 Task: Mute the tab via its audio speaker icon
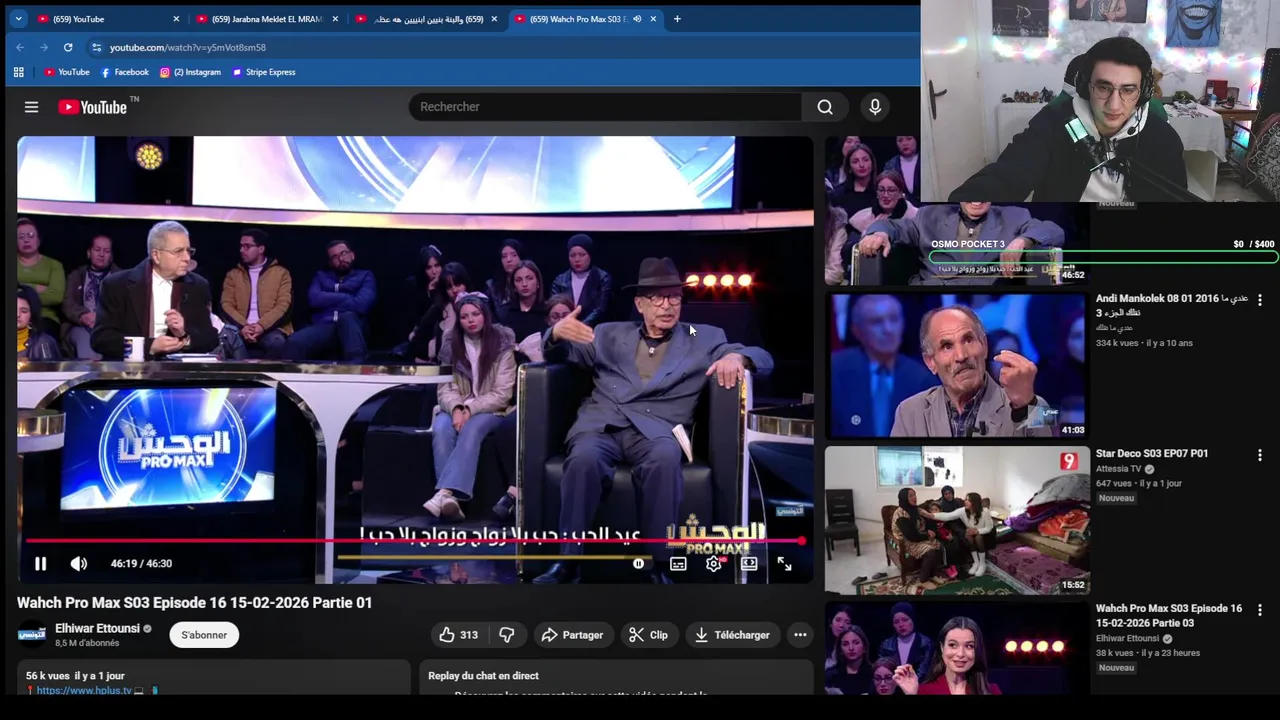(x=637, y=19)
